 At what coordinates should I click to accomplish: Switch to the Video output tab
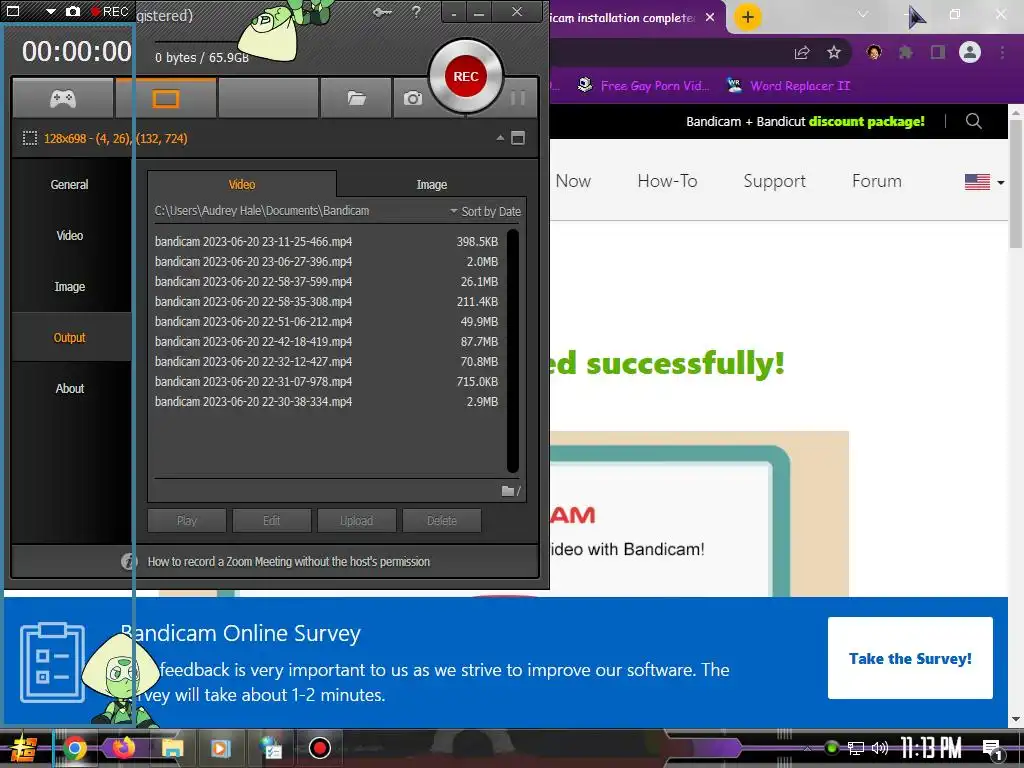pyautogui.click(x=242, y=184)
